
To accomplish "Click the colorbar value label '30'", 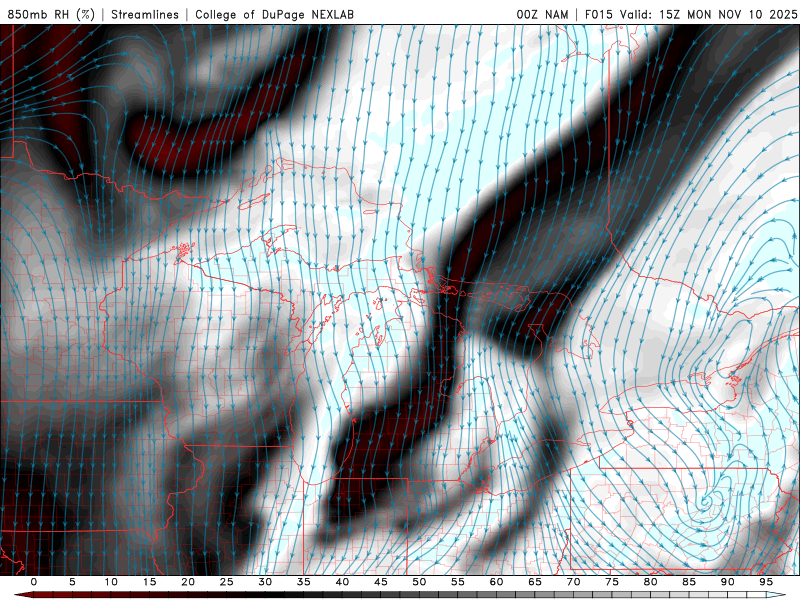I will pyautogui.click(x=265, y=582).
